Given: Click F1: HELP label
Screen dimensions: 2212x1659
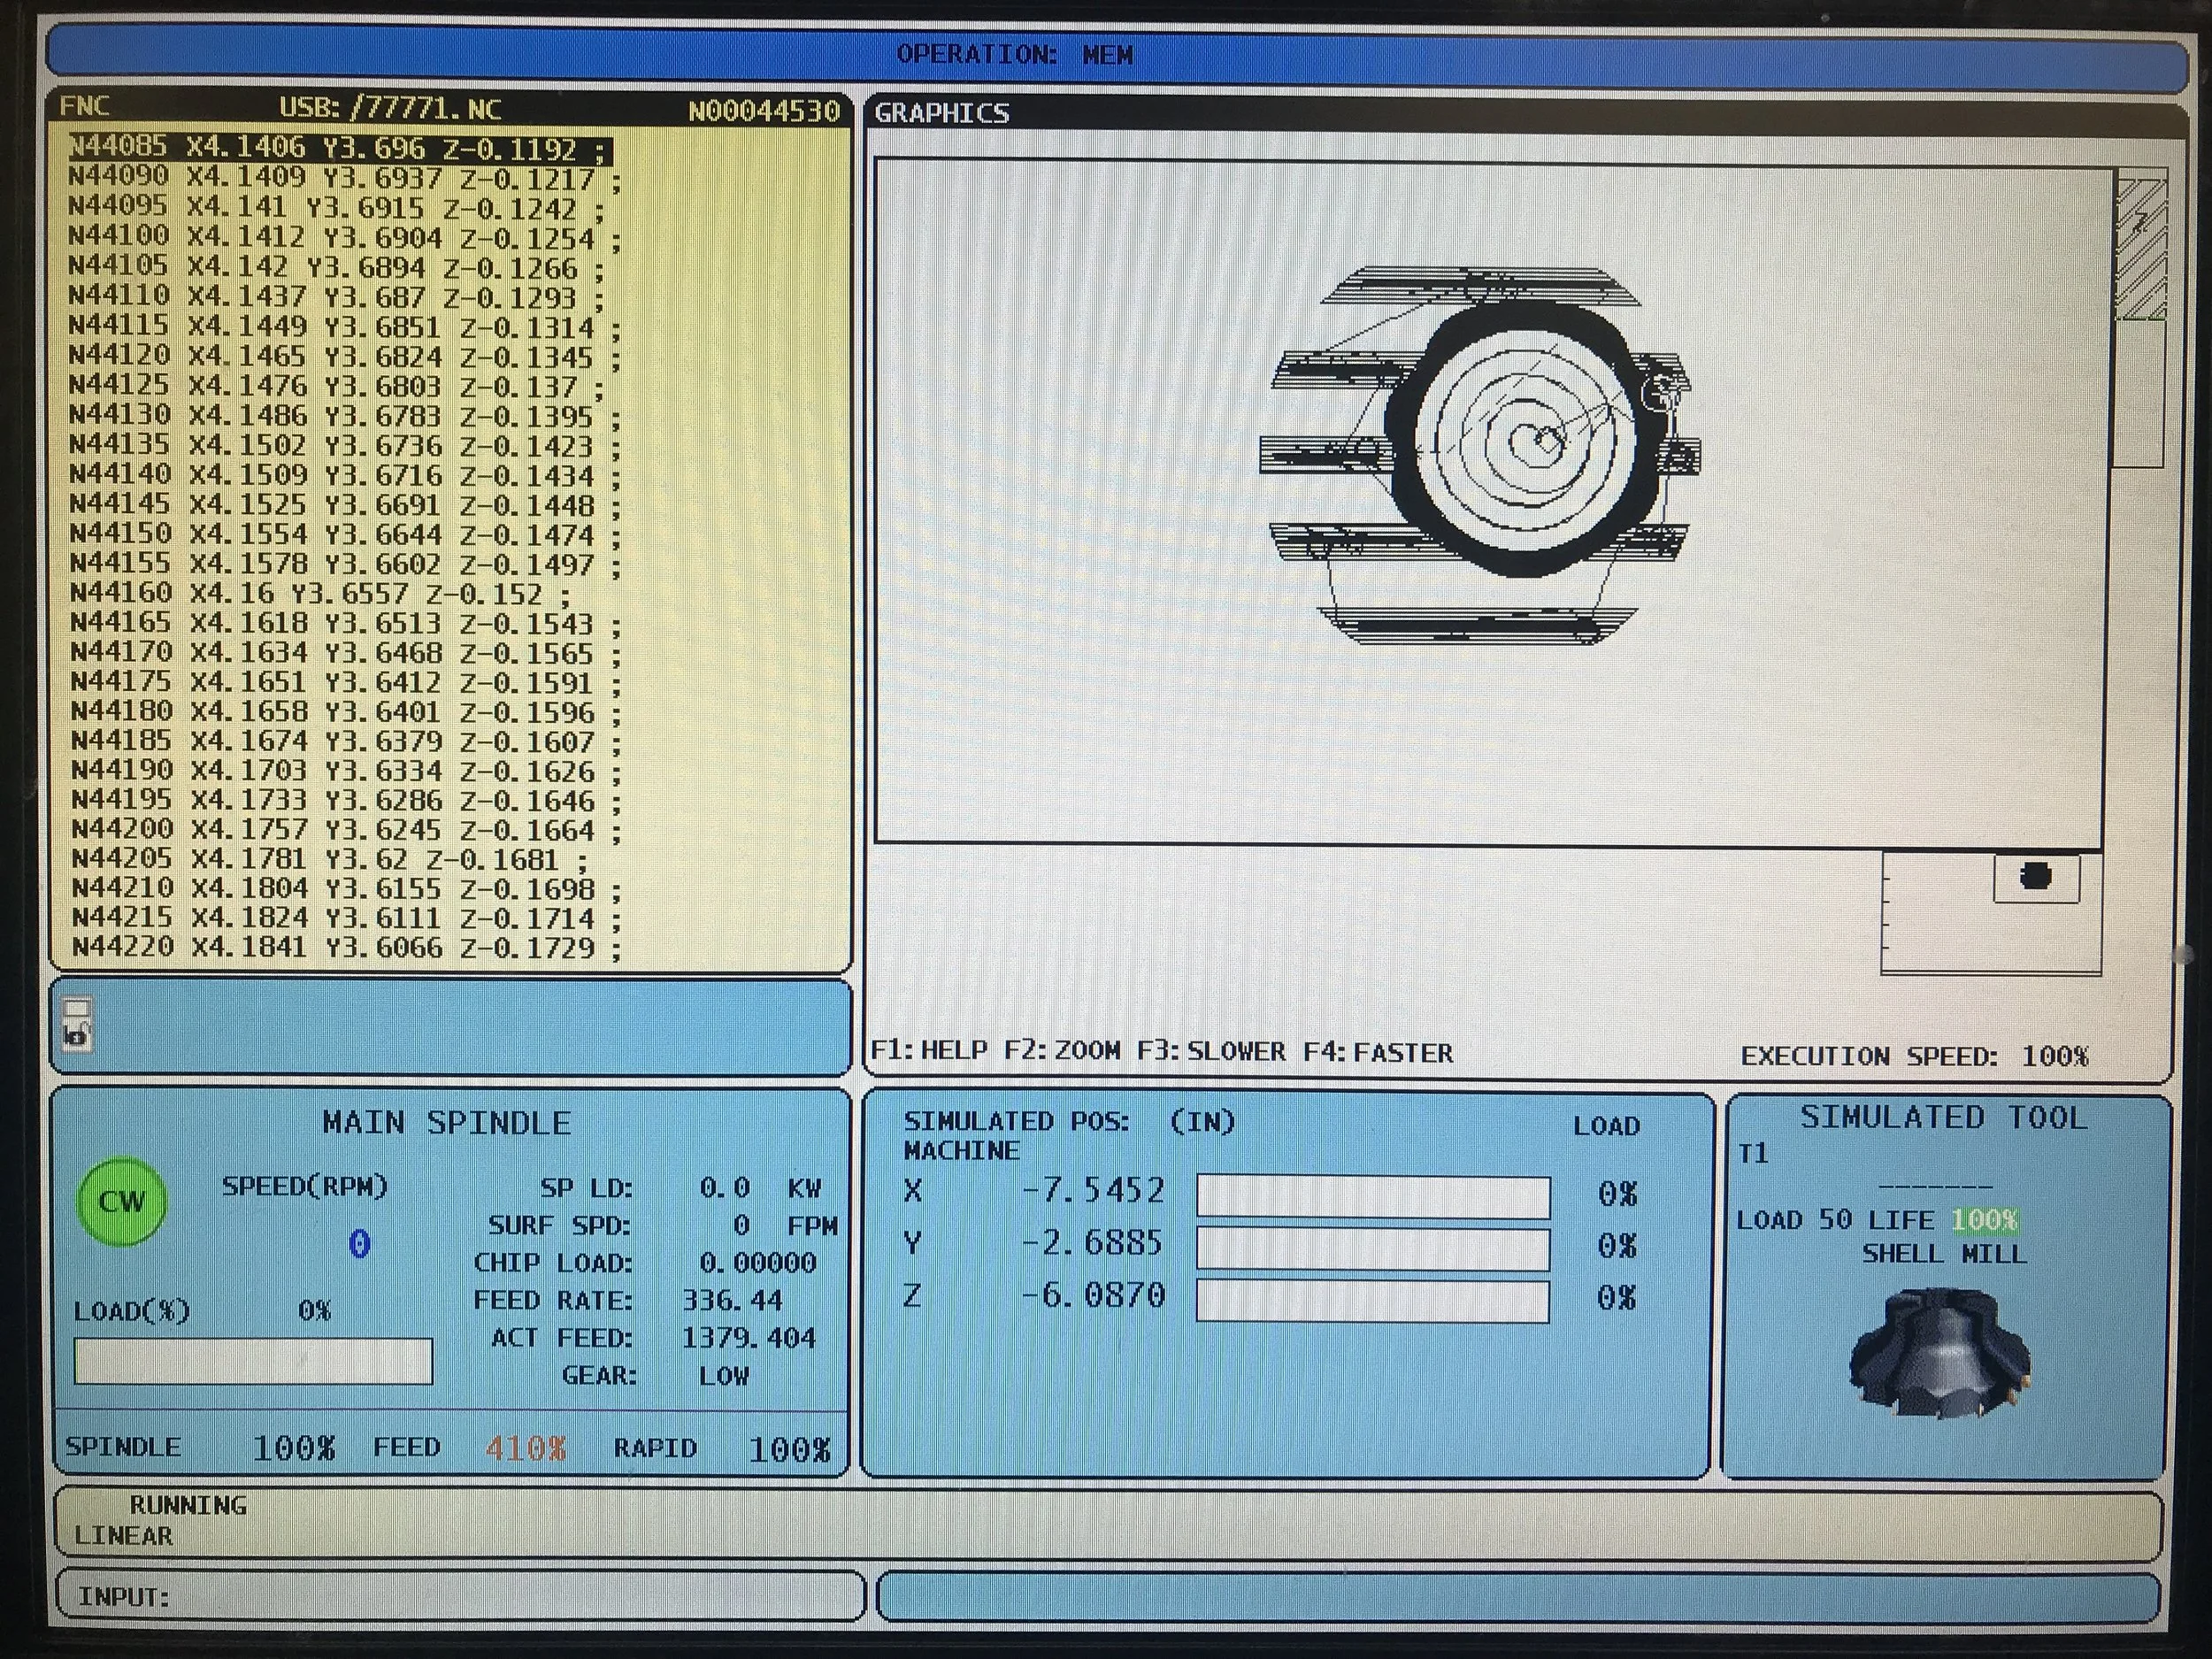Looking at the screenshot, I should [x=928, y=1050].
